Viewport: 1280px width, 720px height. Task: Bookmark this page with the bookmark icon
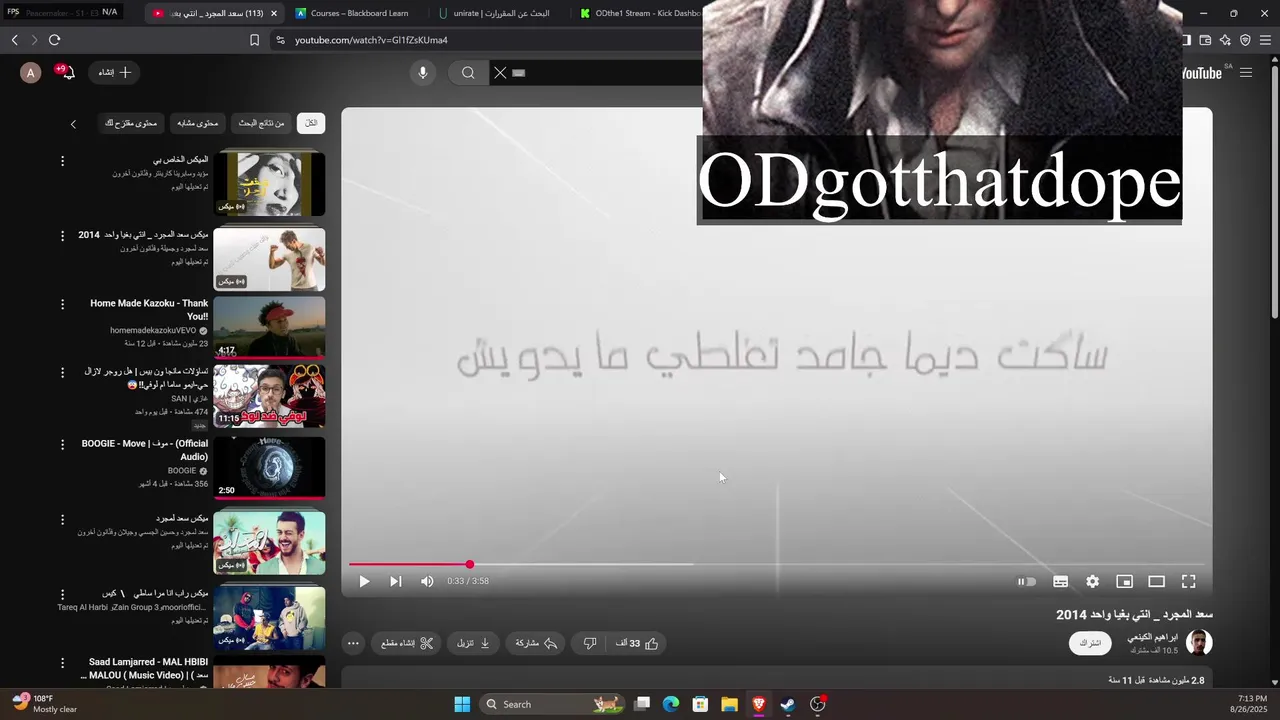coord(254,40)
